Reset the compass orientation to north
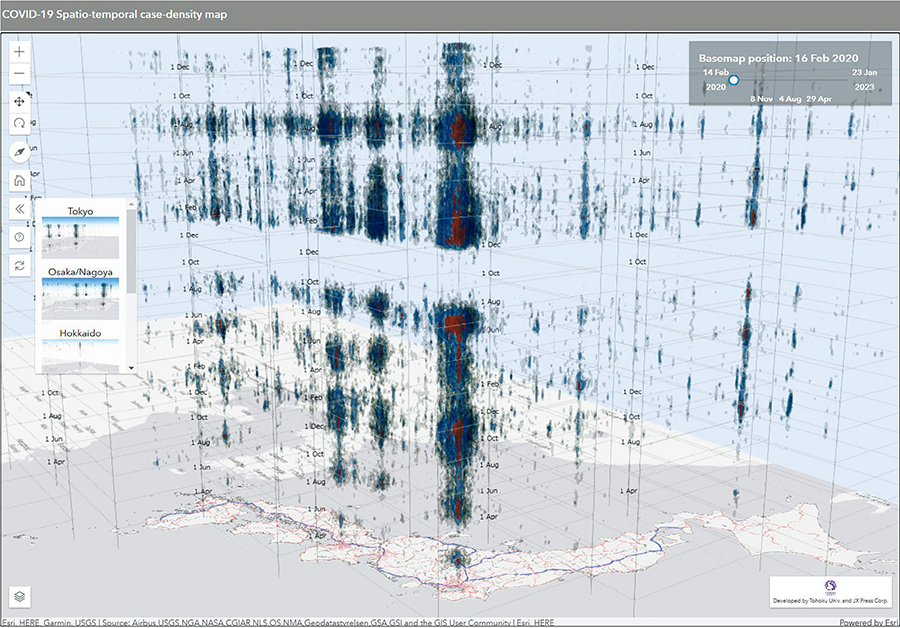 (20, 151)
